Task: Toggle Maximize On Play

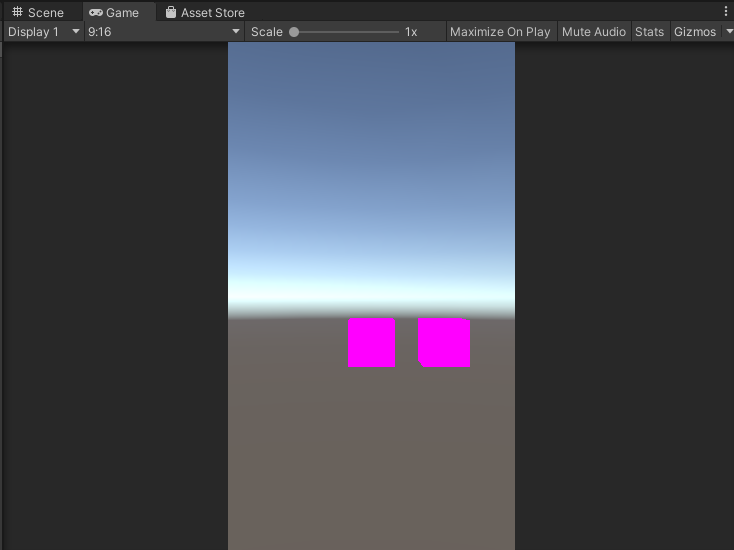Action: (x=500, y=32)
